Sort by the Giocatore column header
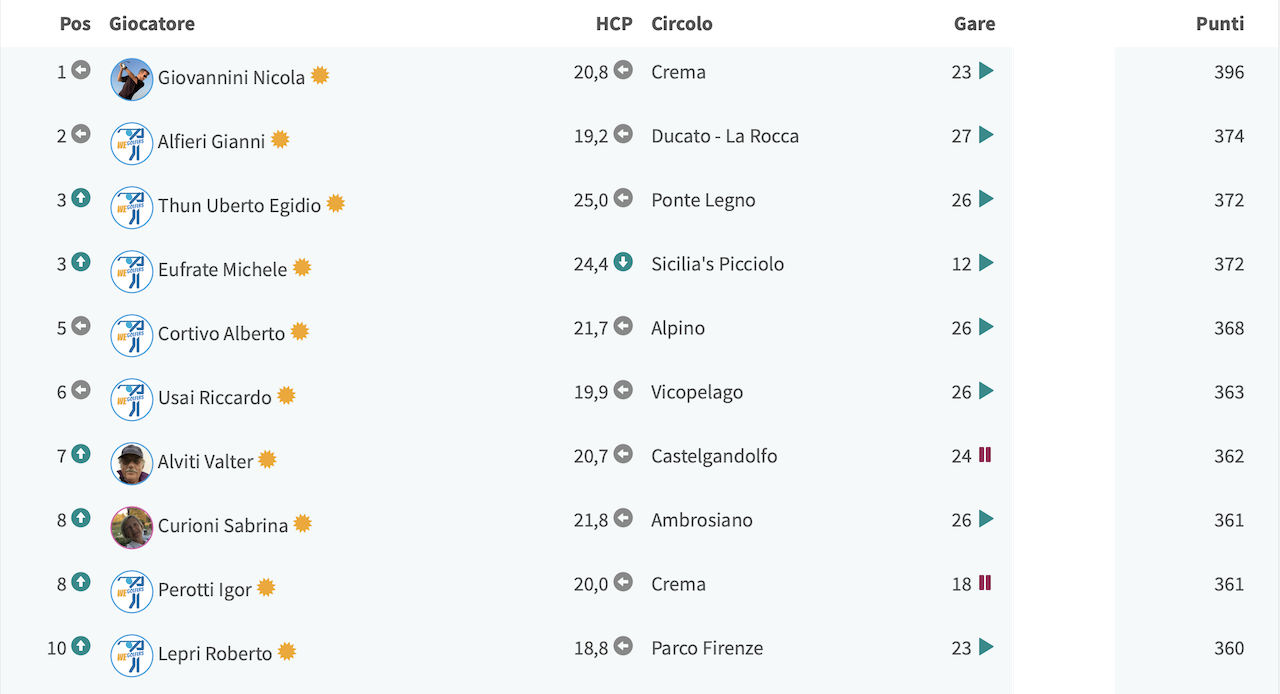The width and height of the screenshot is (1280, 694). [x=152, y=23]
